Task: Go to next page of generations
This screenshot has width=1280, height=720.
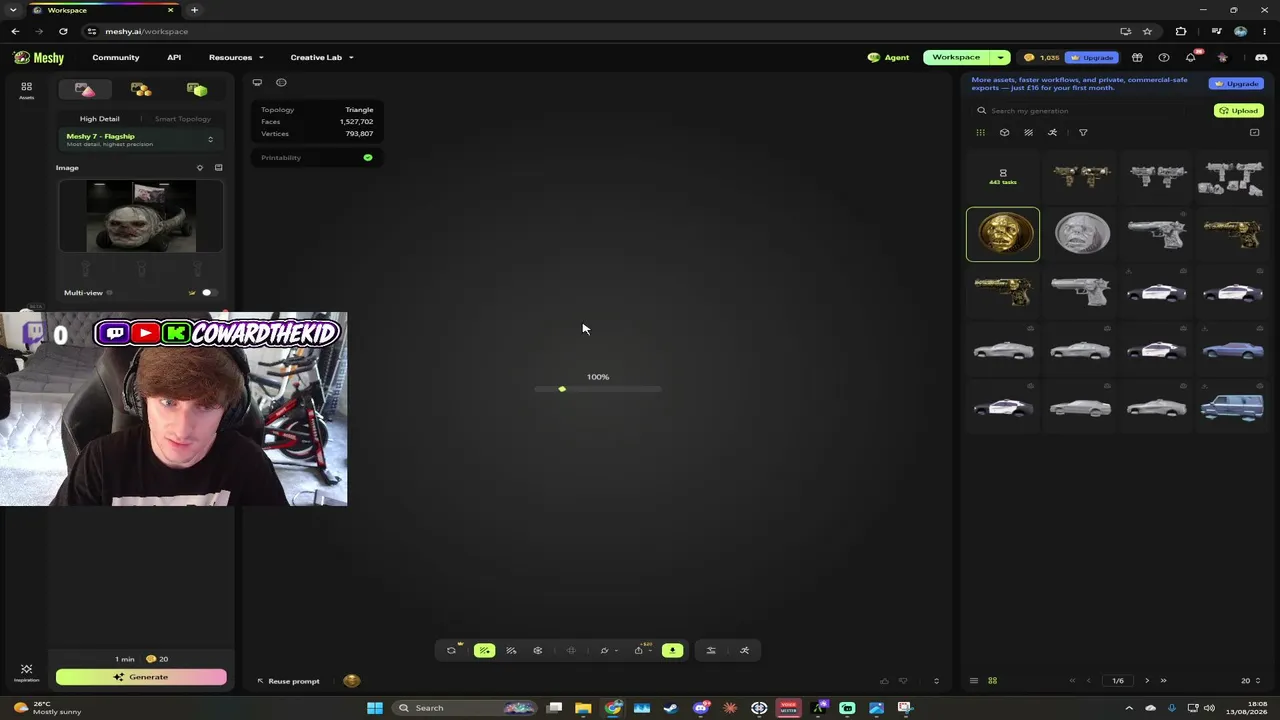Action: [x=1147, y=681]
